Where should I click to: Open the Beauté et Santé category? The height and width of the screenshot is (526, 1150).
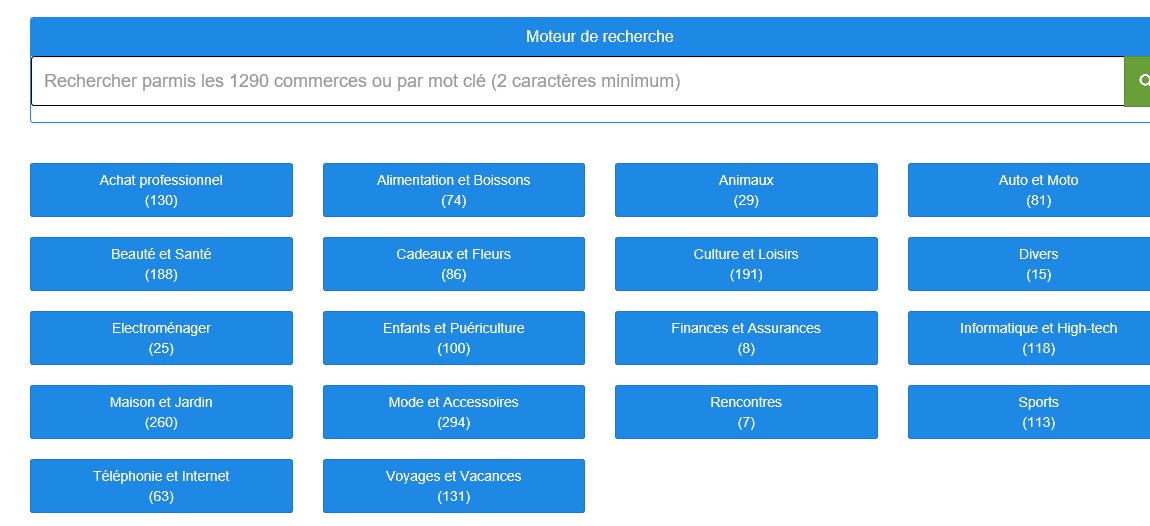(161, 264)
